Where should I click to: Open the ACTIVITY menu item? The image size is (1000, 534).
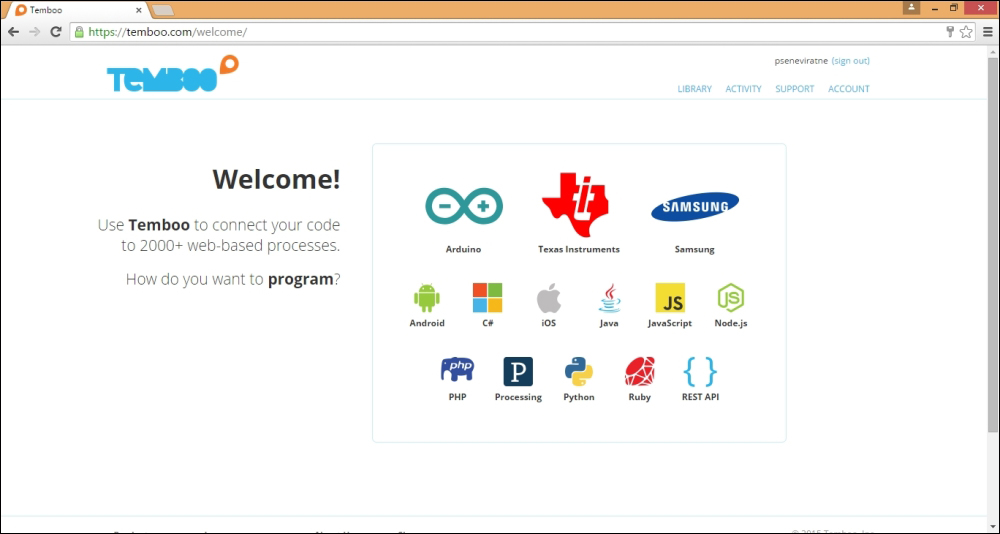tap(744, 89)
